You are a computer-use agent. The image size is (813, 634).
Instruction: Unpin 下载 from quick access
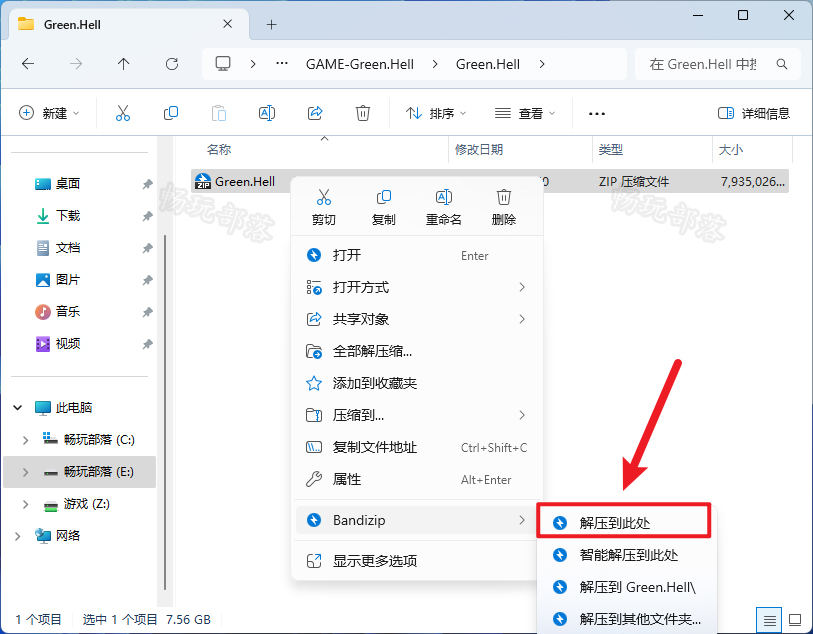point(147,216)
